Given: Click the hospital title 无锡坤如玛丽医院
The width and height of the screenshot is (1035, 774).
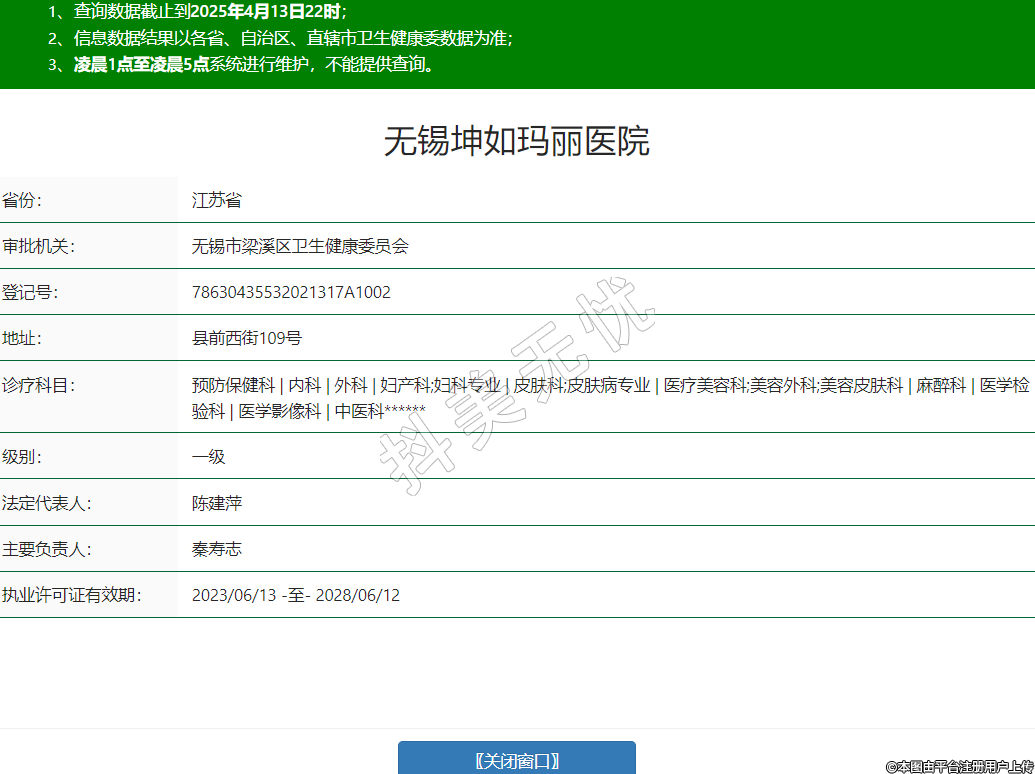Looking at the screenshot, I should pos(516,141).
